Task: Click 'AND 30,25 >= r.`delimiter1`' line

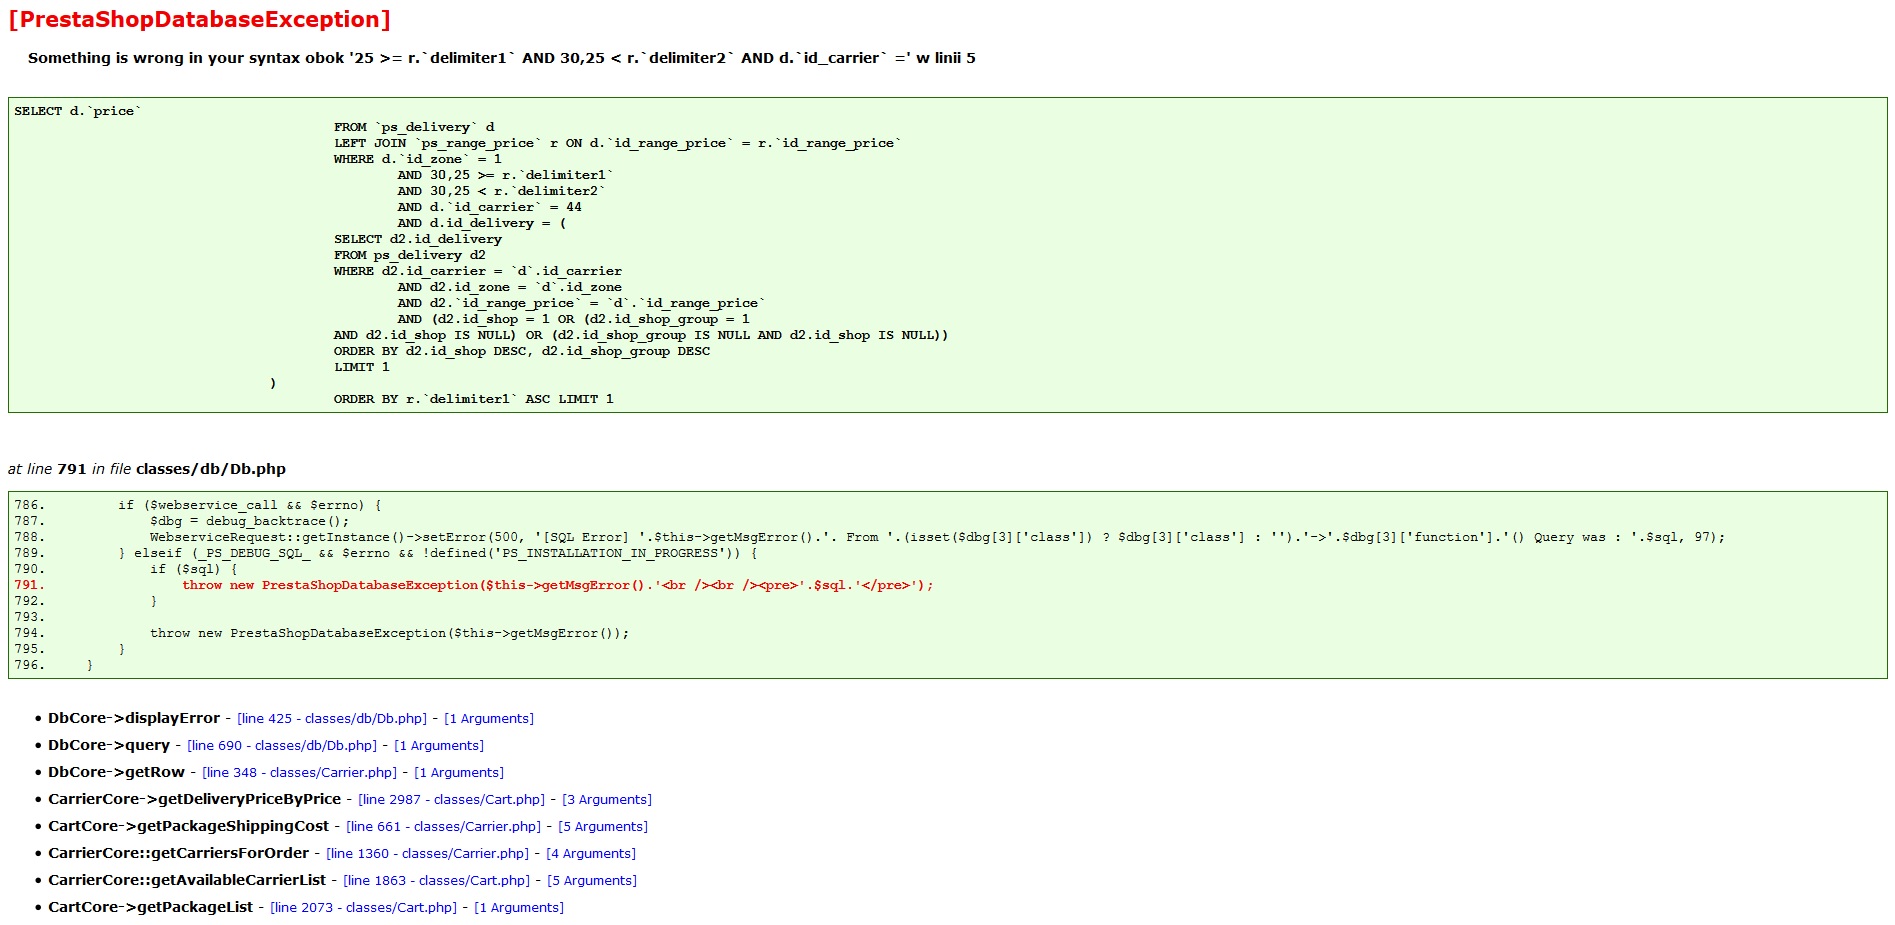Action: click(x=505, y=175)
